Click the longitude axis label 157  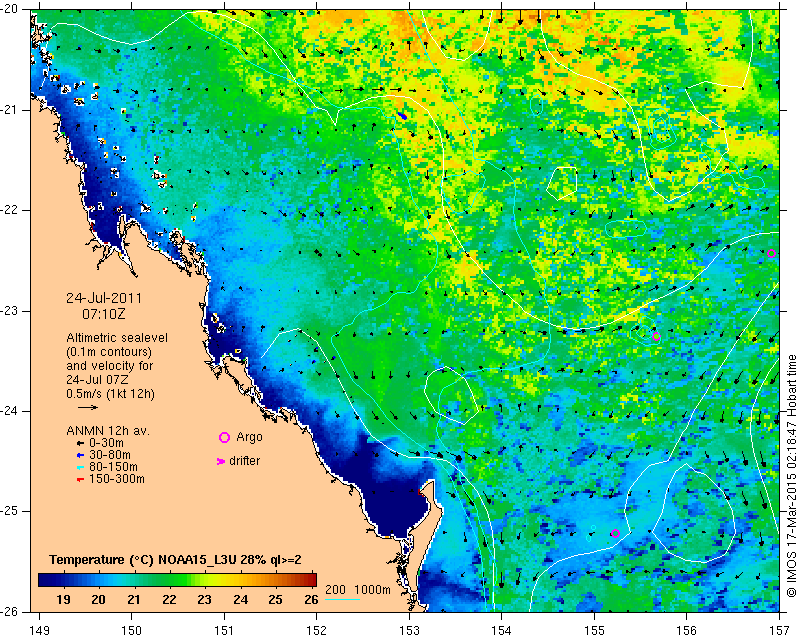click(779, 631)
